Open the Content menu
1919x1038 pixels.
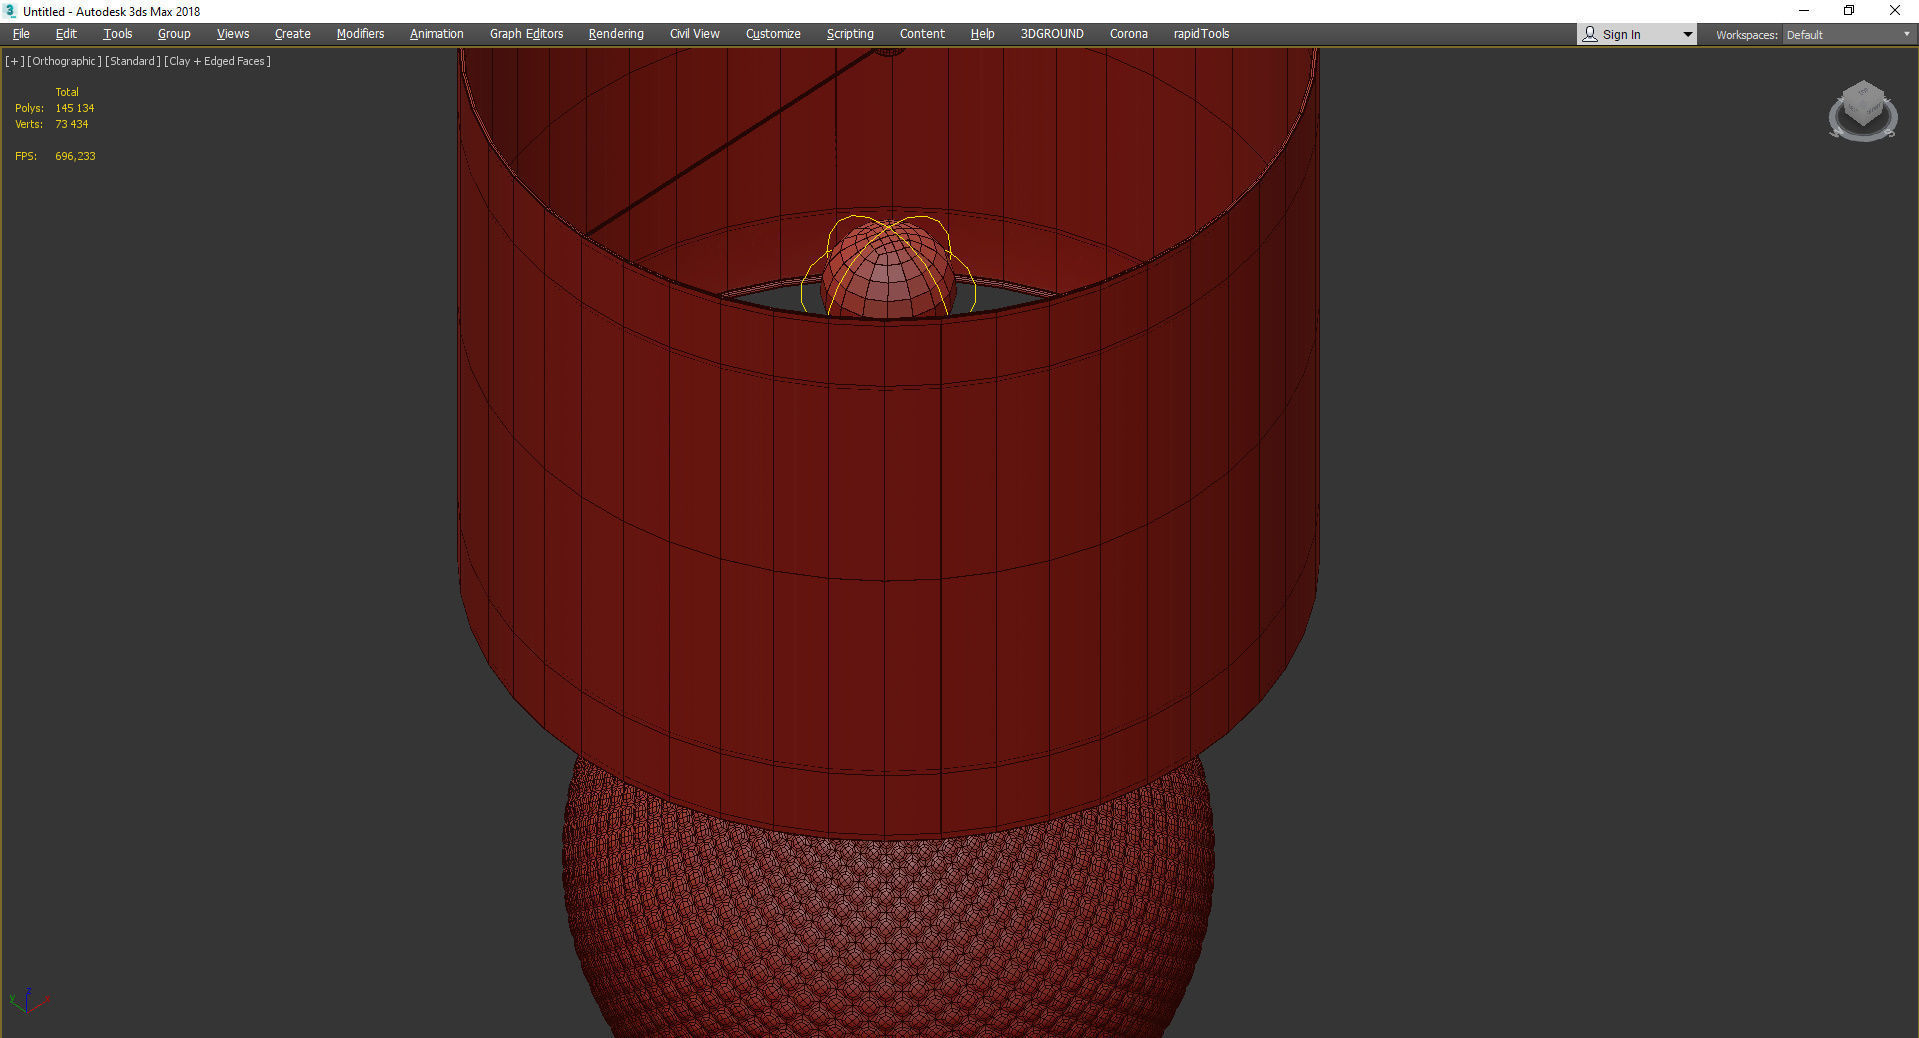[922, 34]
